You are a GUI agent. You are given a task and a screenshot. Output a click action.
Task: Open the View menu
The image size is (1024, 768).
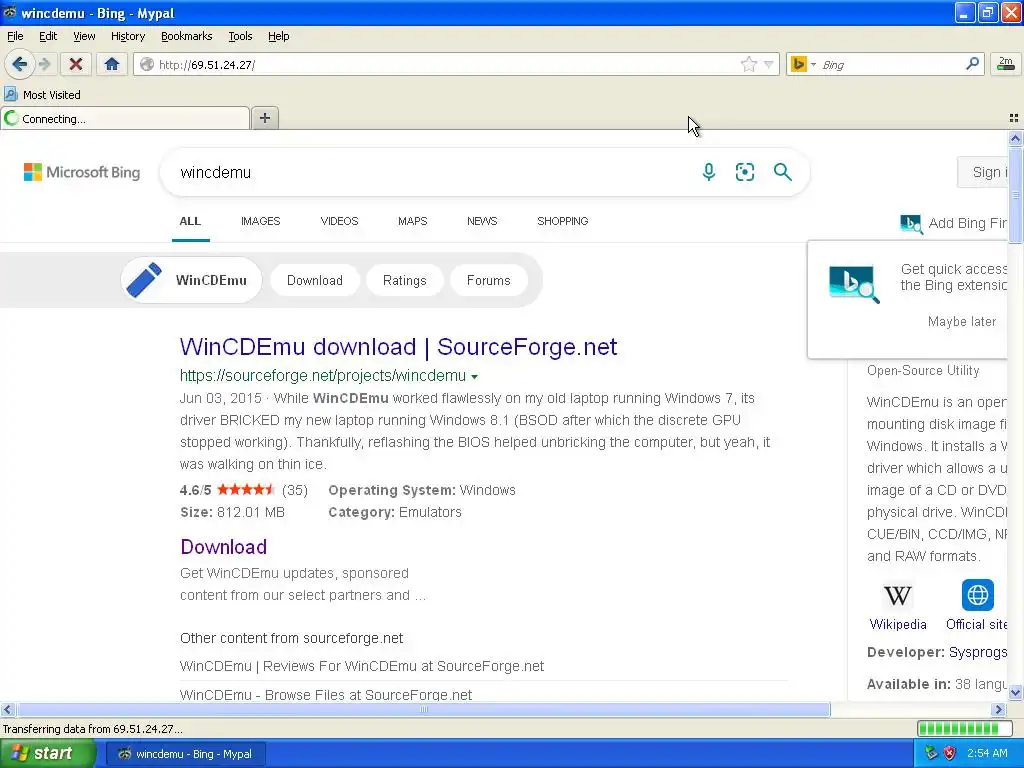click(x=84, y=36)
